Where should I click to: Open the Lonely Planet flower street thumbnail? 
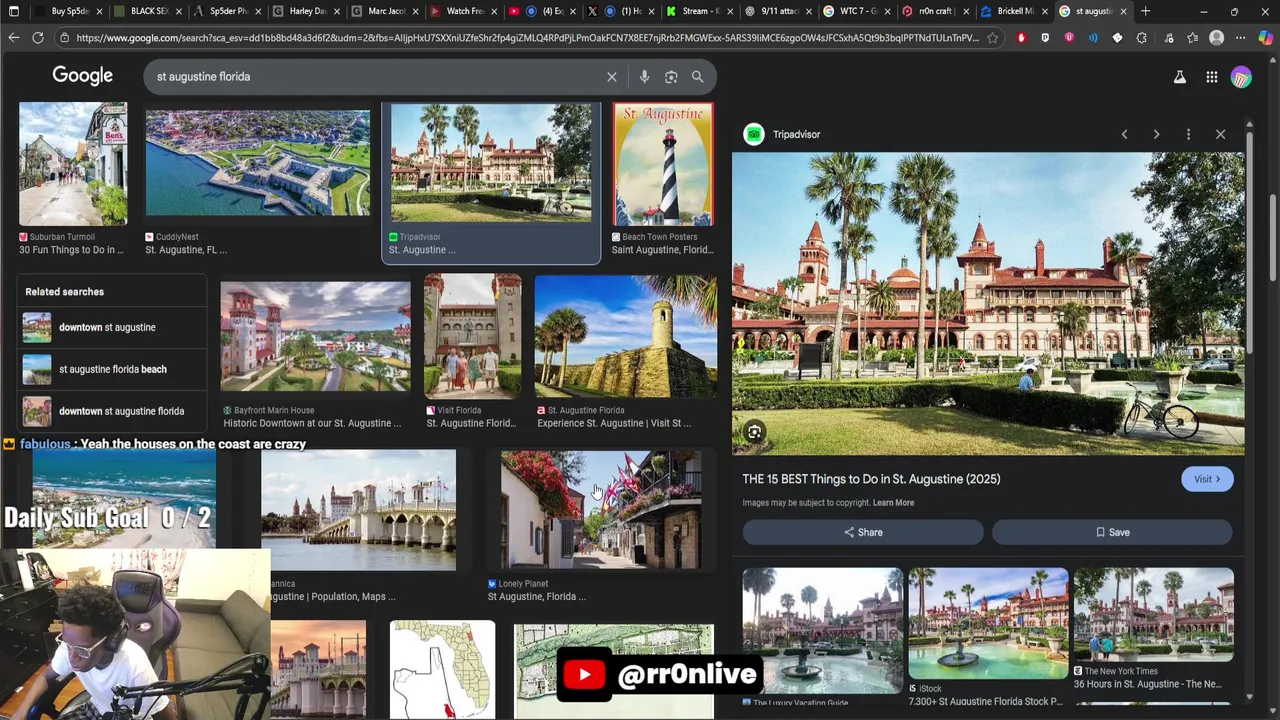(x=600, y=510)
